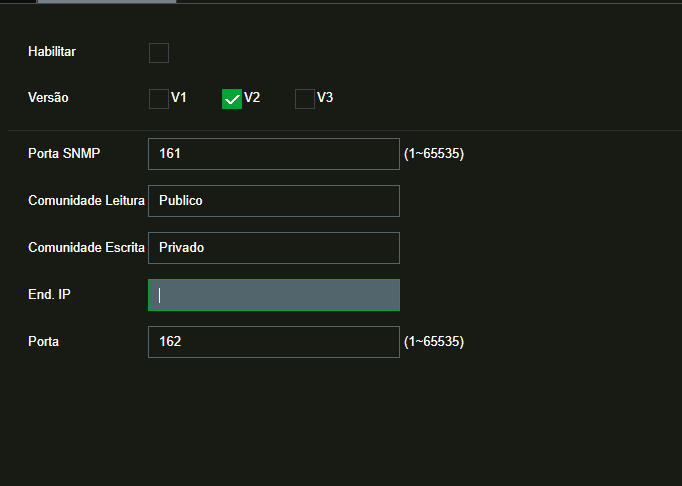Select the Porta field containing 162
Image resolution: width=682 pixels, height=486 pixels.
pos(273,342)
